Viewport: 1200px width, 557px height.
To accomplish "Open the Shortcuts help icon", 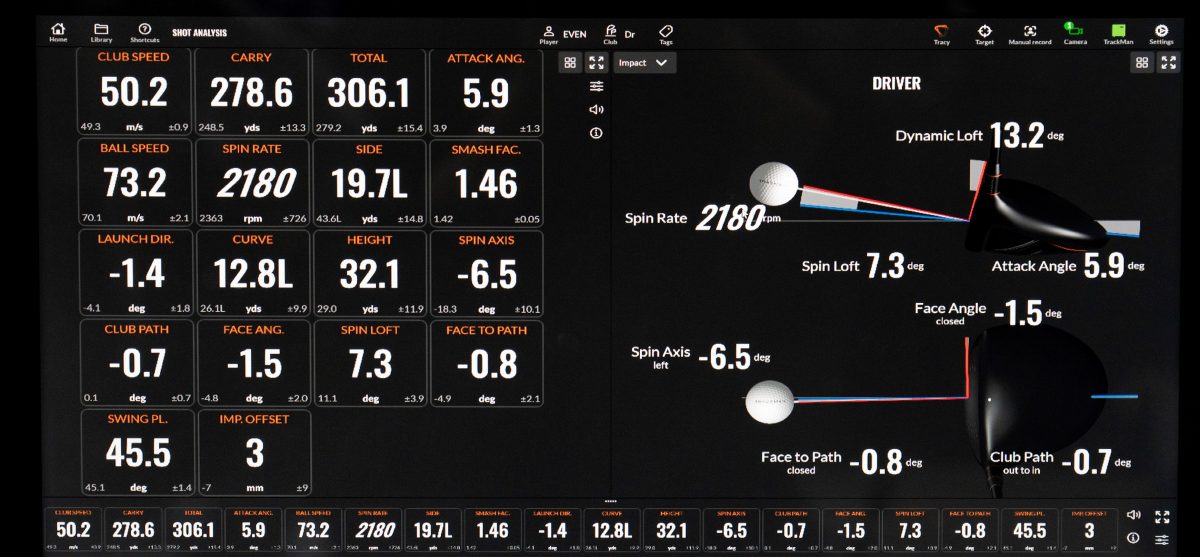I will click(144, 32).
